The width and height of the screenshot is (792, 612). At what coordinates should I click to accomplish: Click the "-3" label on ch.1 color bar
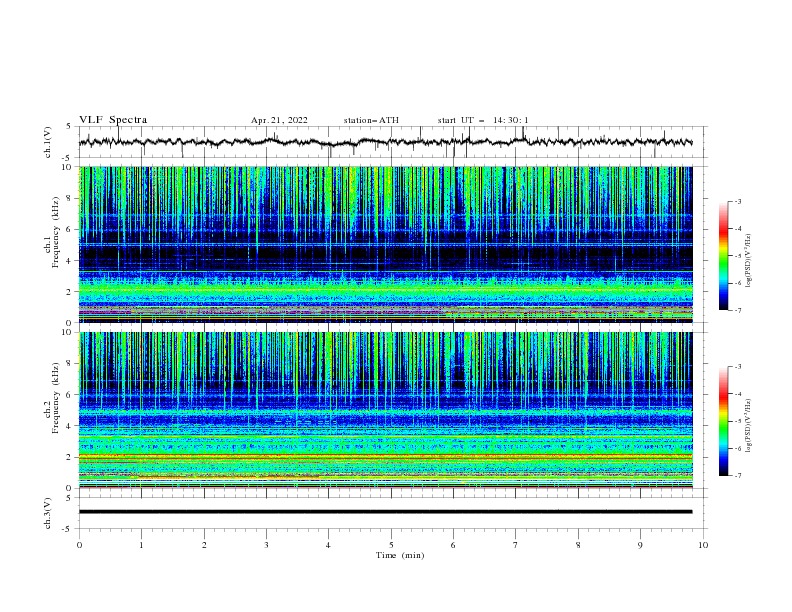737,201
